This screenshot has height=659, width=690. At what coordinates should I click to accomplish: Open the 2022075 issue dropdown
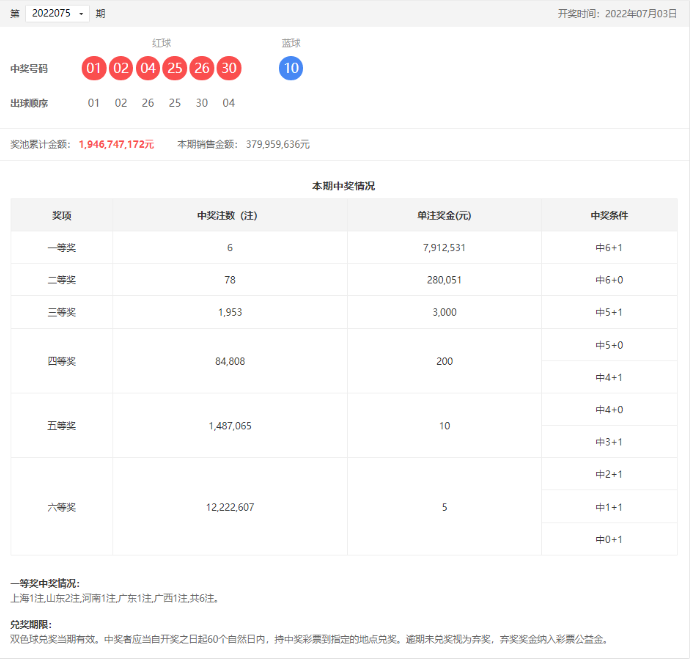click(x=57, y=14)
